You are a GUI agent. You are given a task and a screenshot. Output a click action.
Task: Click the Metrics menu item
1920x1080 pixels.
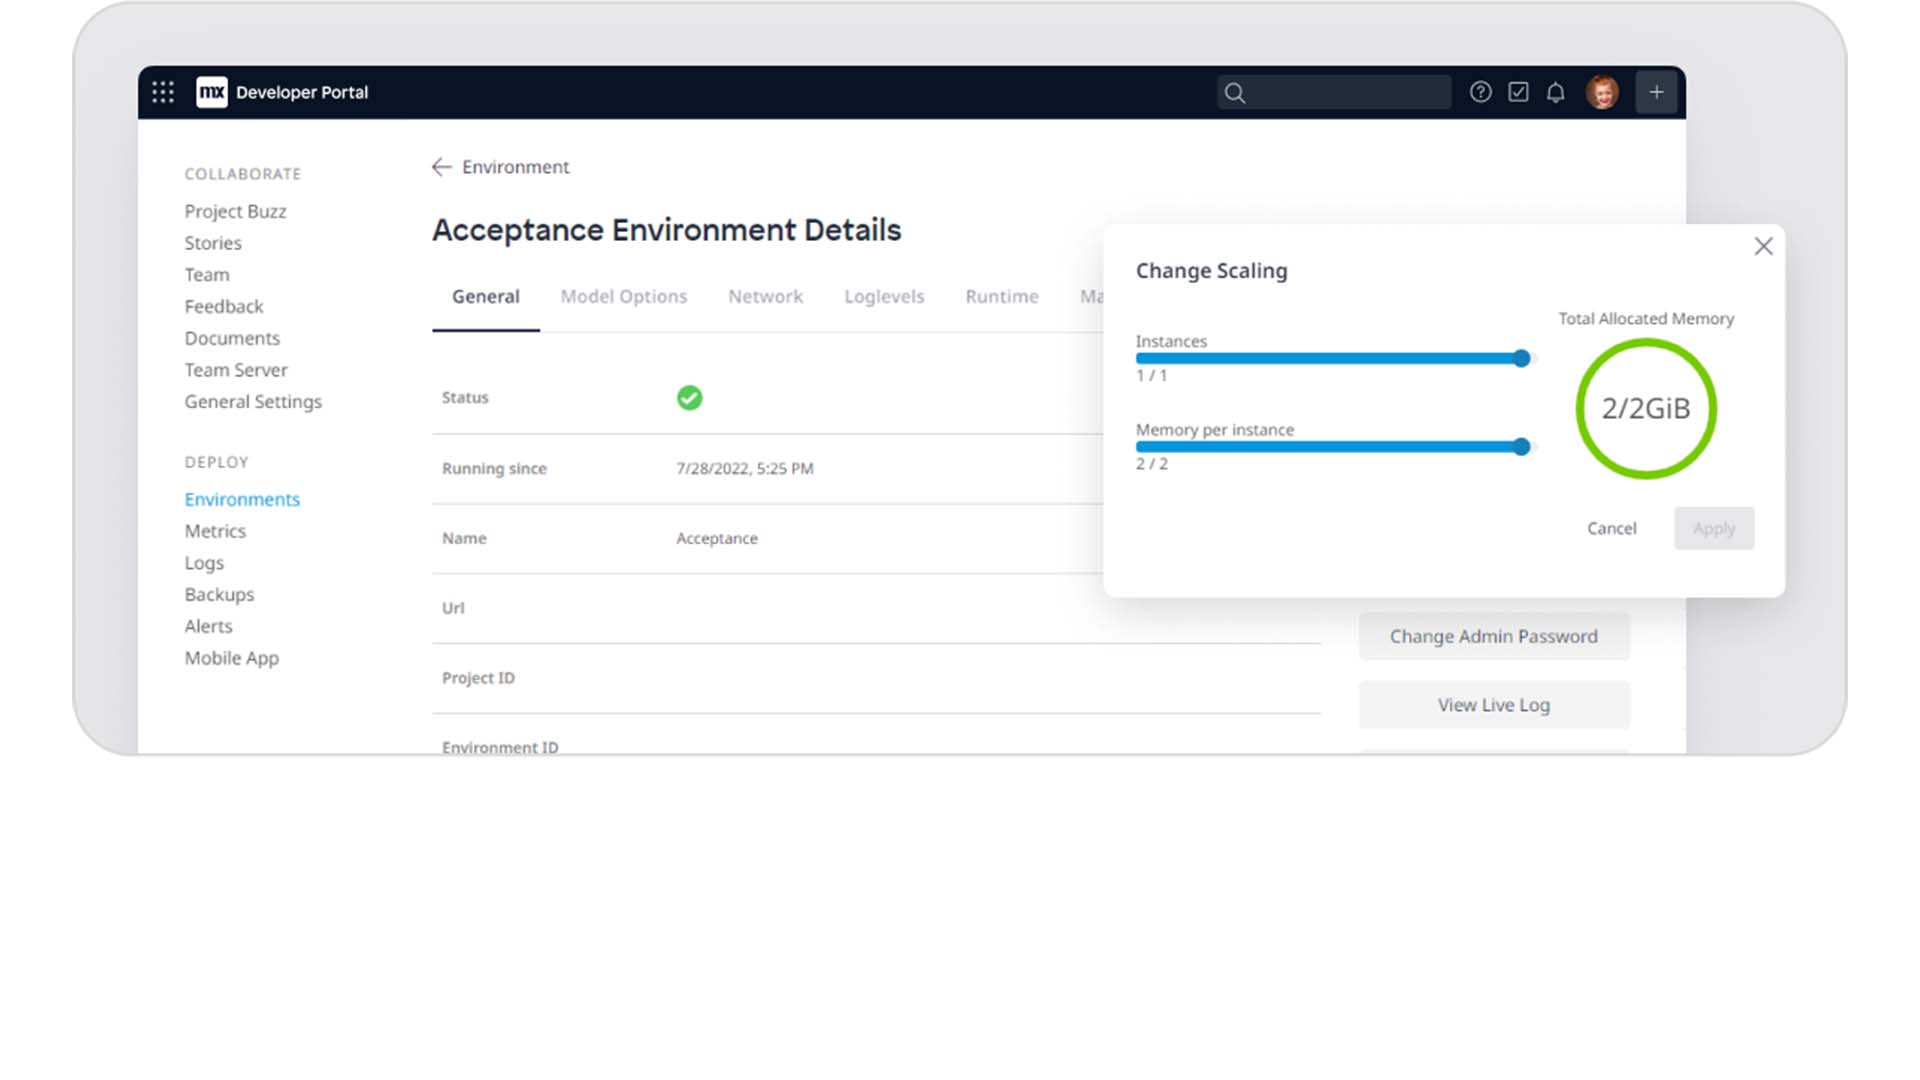pyautogui.click(x=215, y=530)
